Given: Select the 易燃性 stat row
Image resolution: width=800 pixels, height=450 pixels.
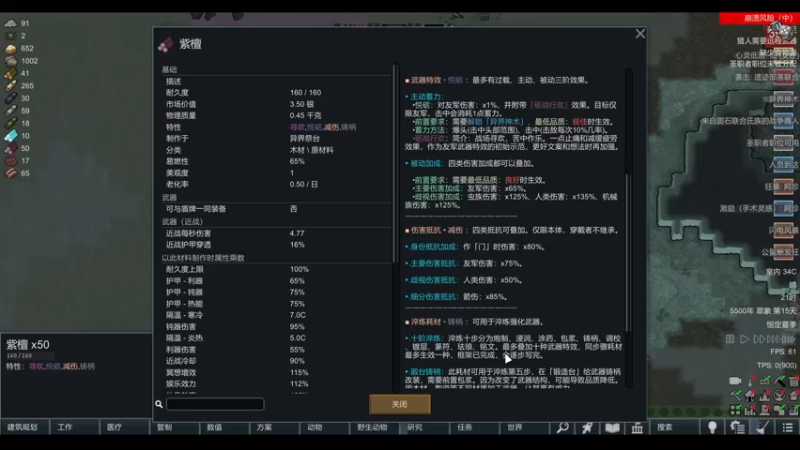Looking at the screenshot, I should point(277,161).
